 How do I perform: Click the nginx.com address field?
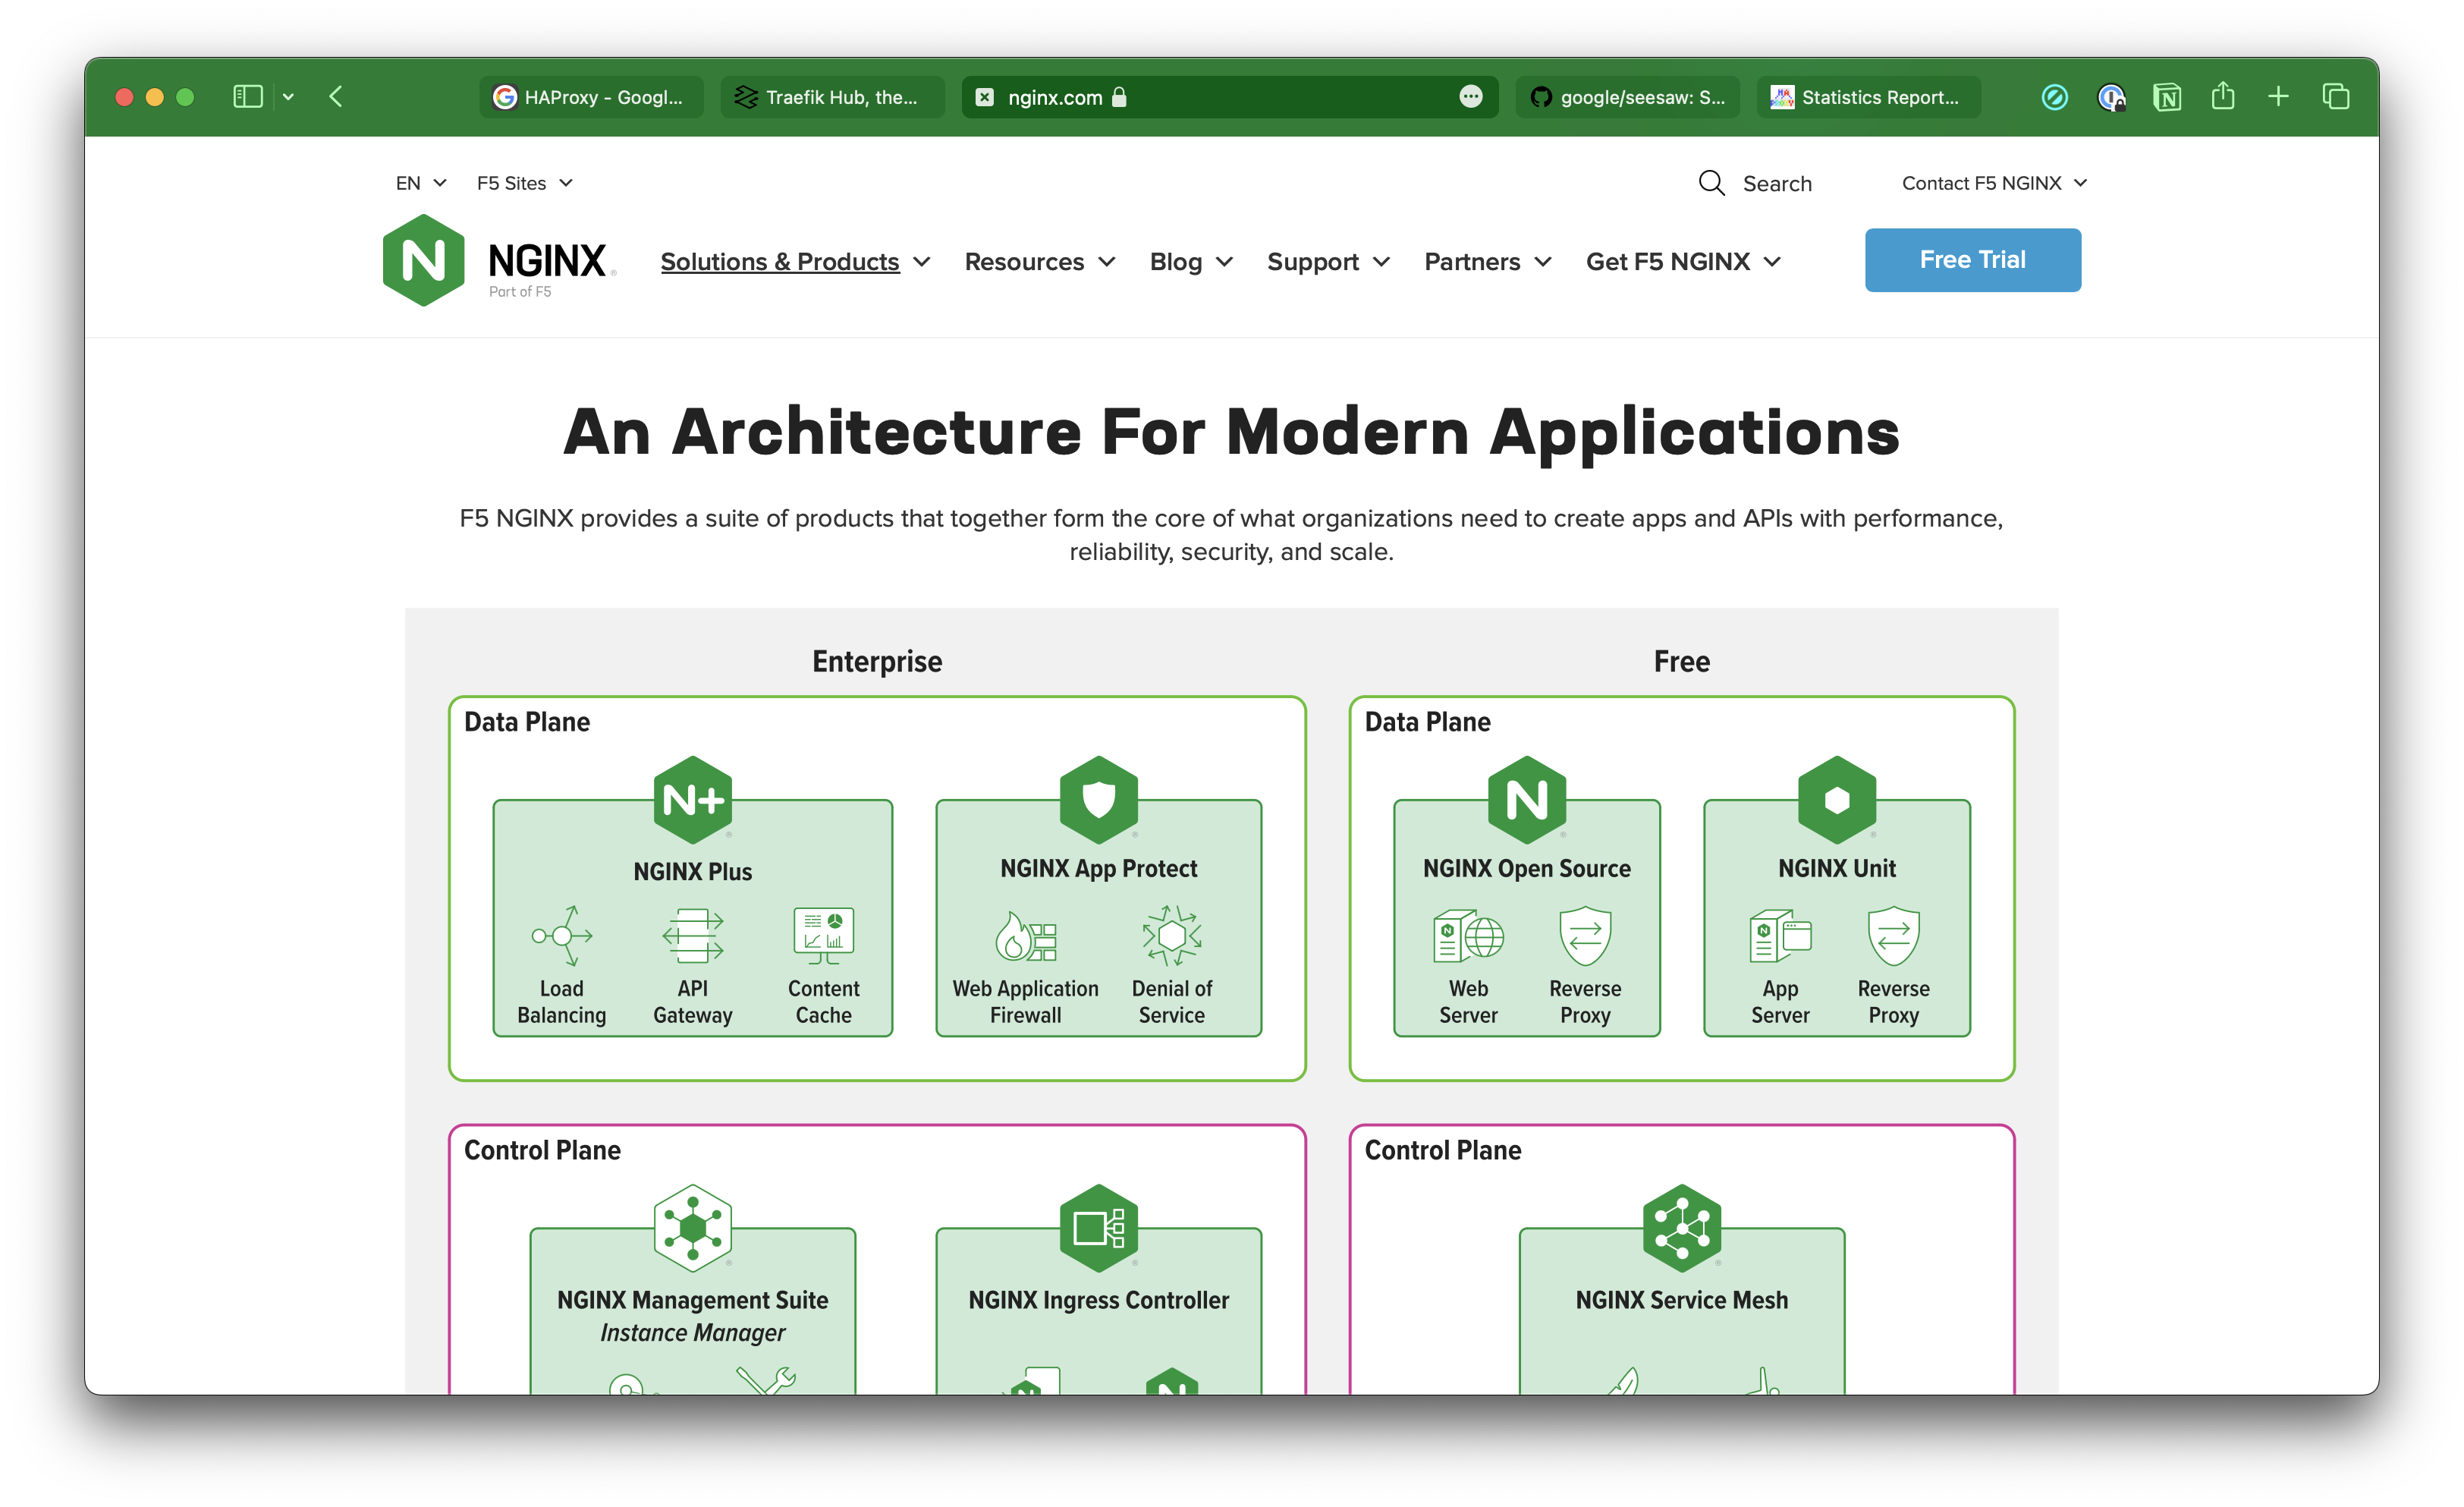click(1230, 97)
